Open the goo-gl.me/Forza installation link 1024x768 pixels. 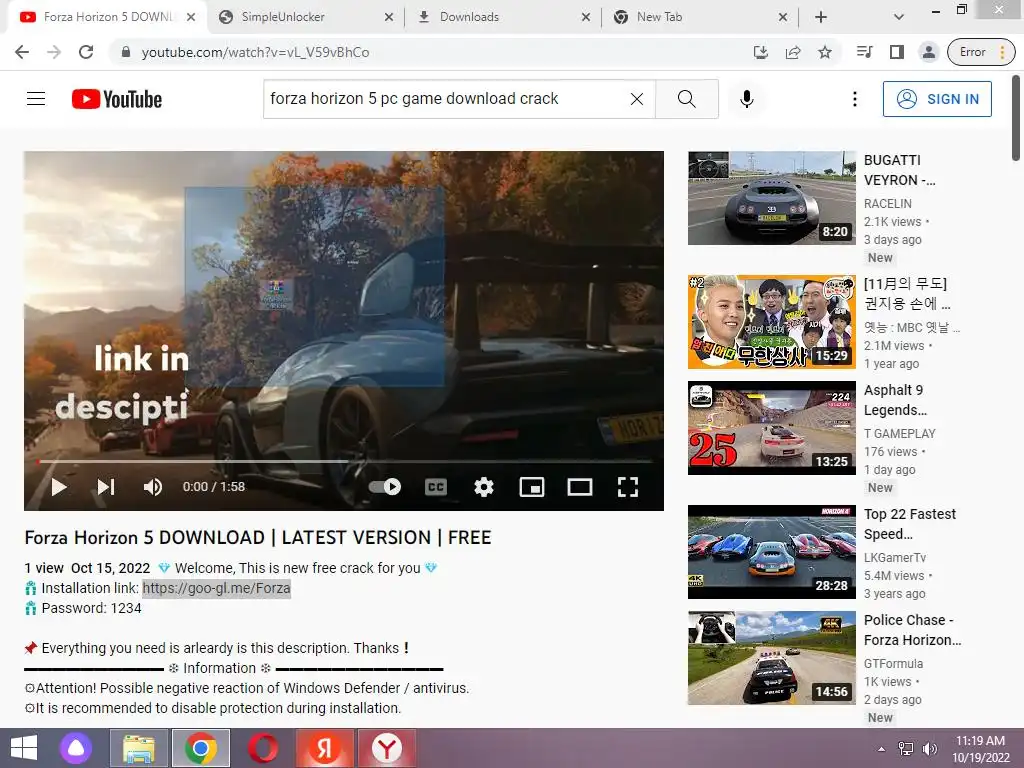click(x=216, y=588)
